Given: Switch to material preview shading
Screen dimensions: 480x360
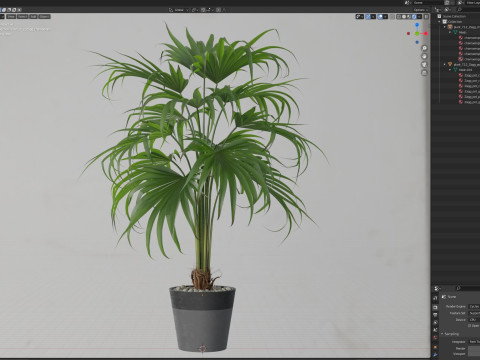Looking at the screenshot, I should [409, 16].
